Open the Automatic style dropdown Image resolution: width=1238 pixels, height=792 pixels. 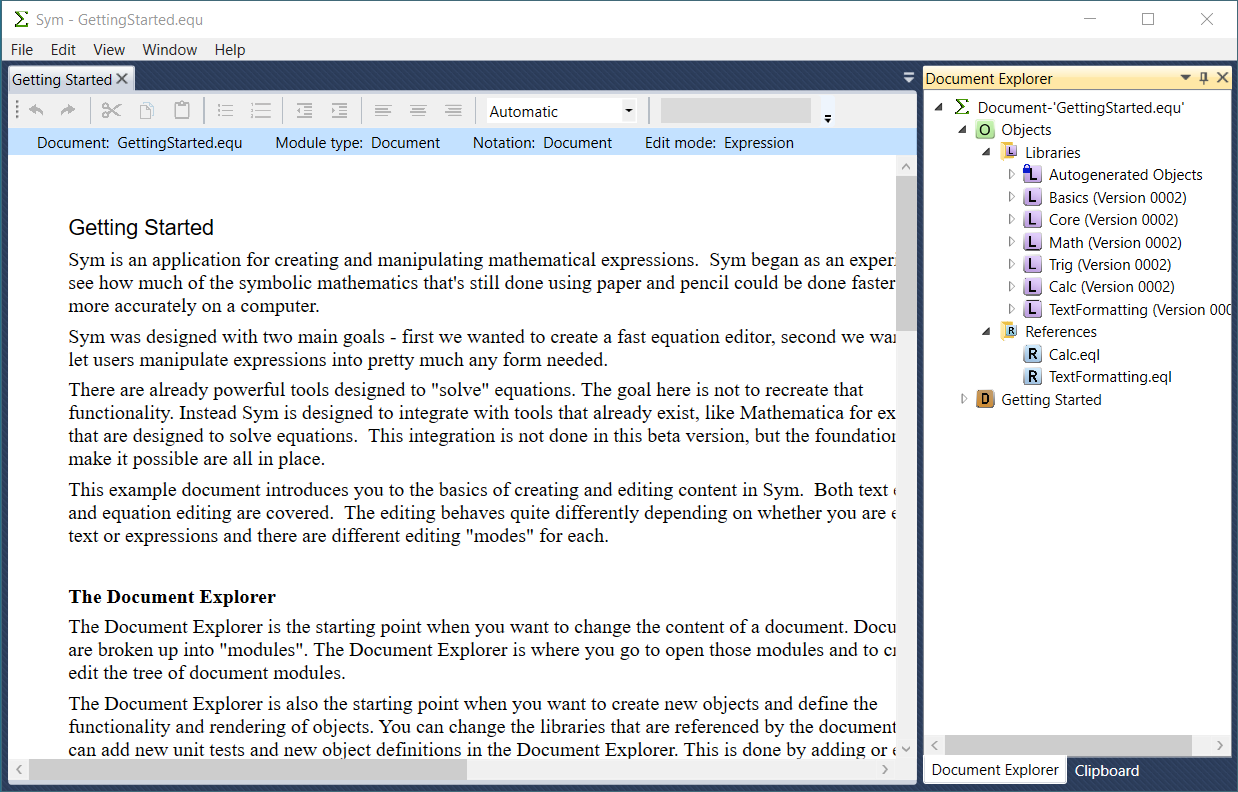coord(629,111)
